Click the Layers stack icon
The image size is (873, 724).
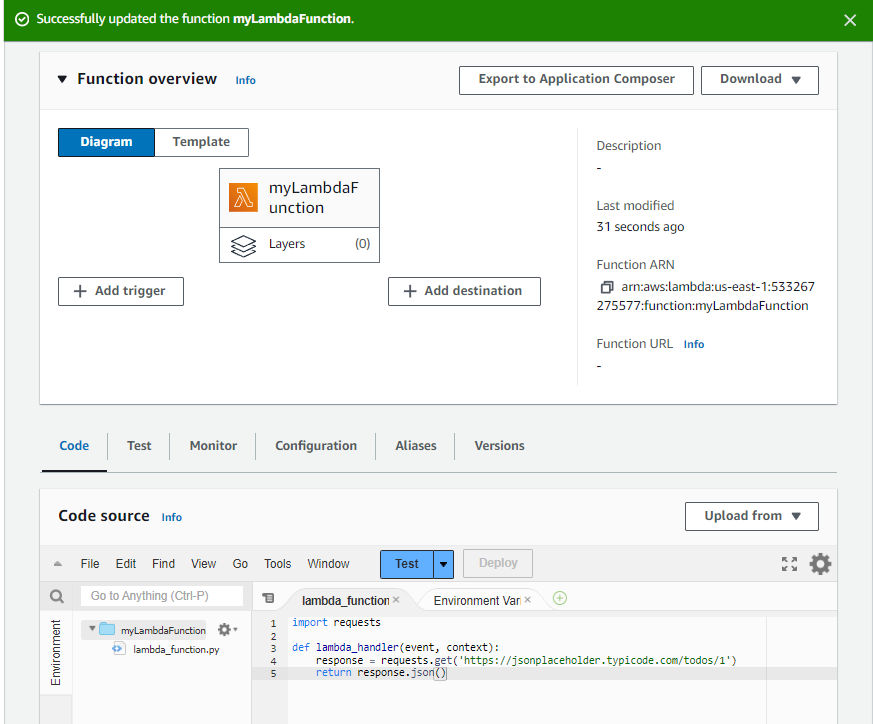pyautogui.click(x=243, y=245)
